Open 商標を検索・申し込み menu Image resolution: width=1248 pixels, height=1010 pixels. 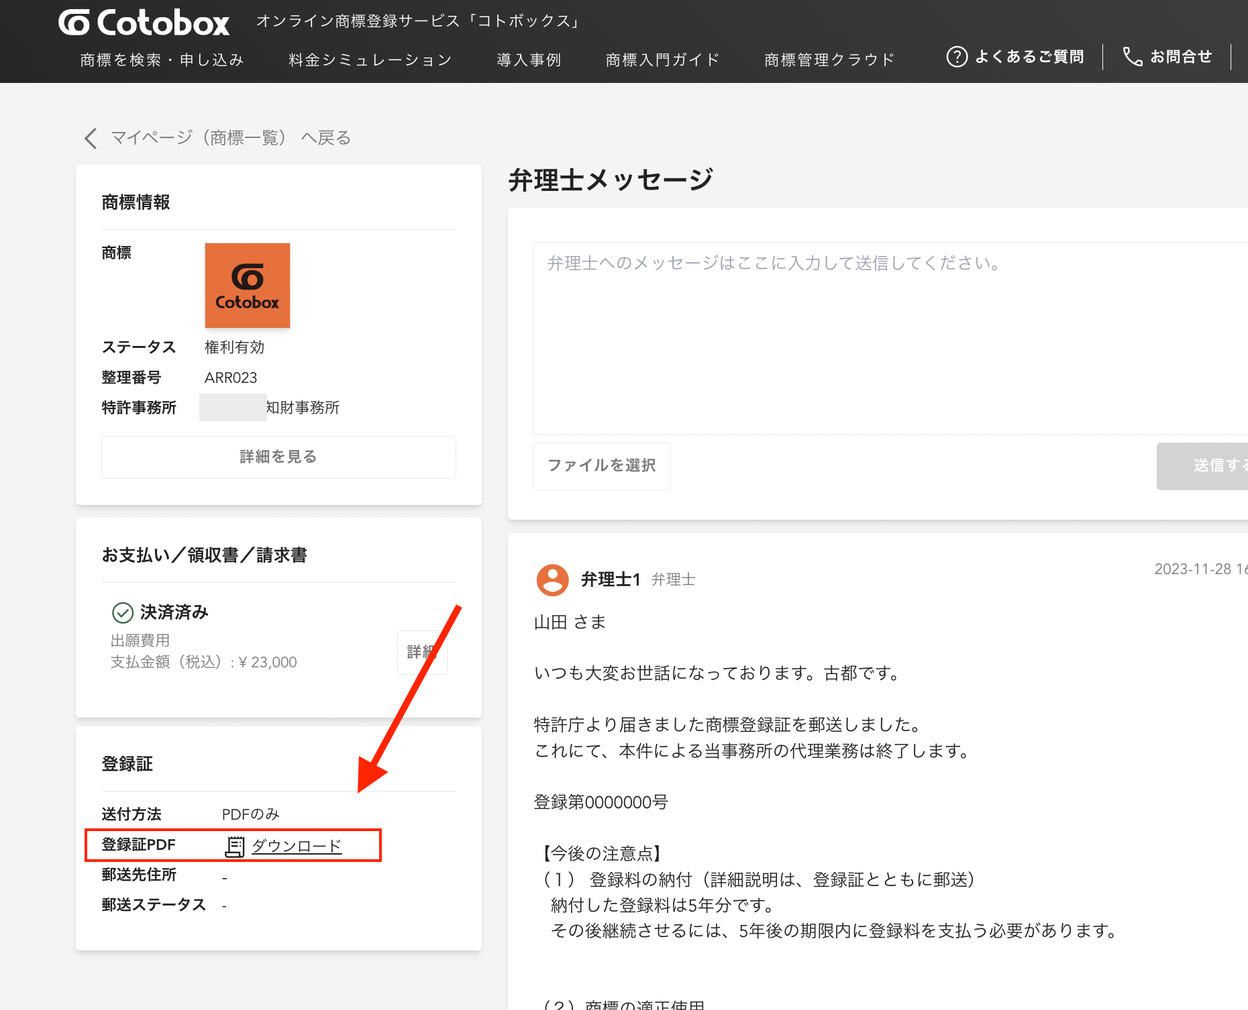pos(162,60)
